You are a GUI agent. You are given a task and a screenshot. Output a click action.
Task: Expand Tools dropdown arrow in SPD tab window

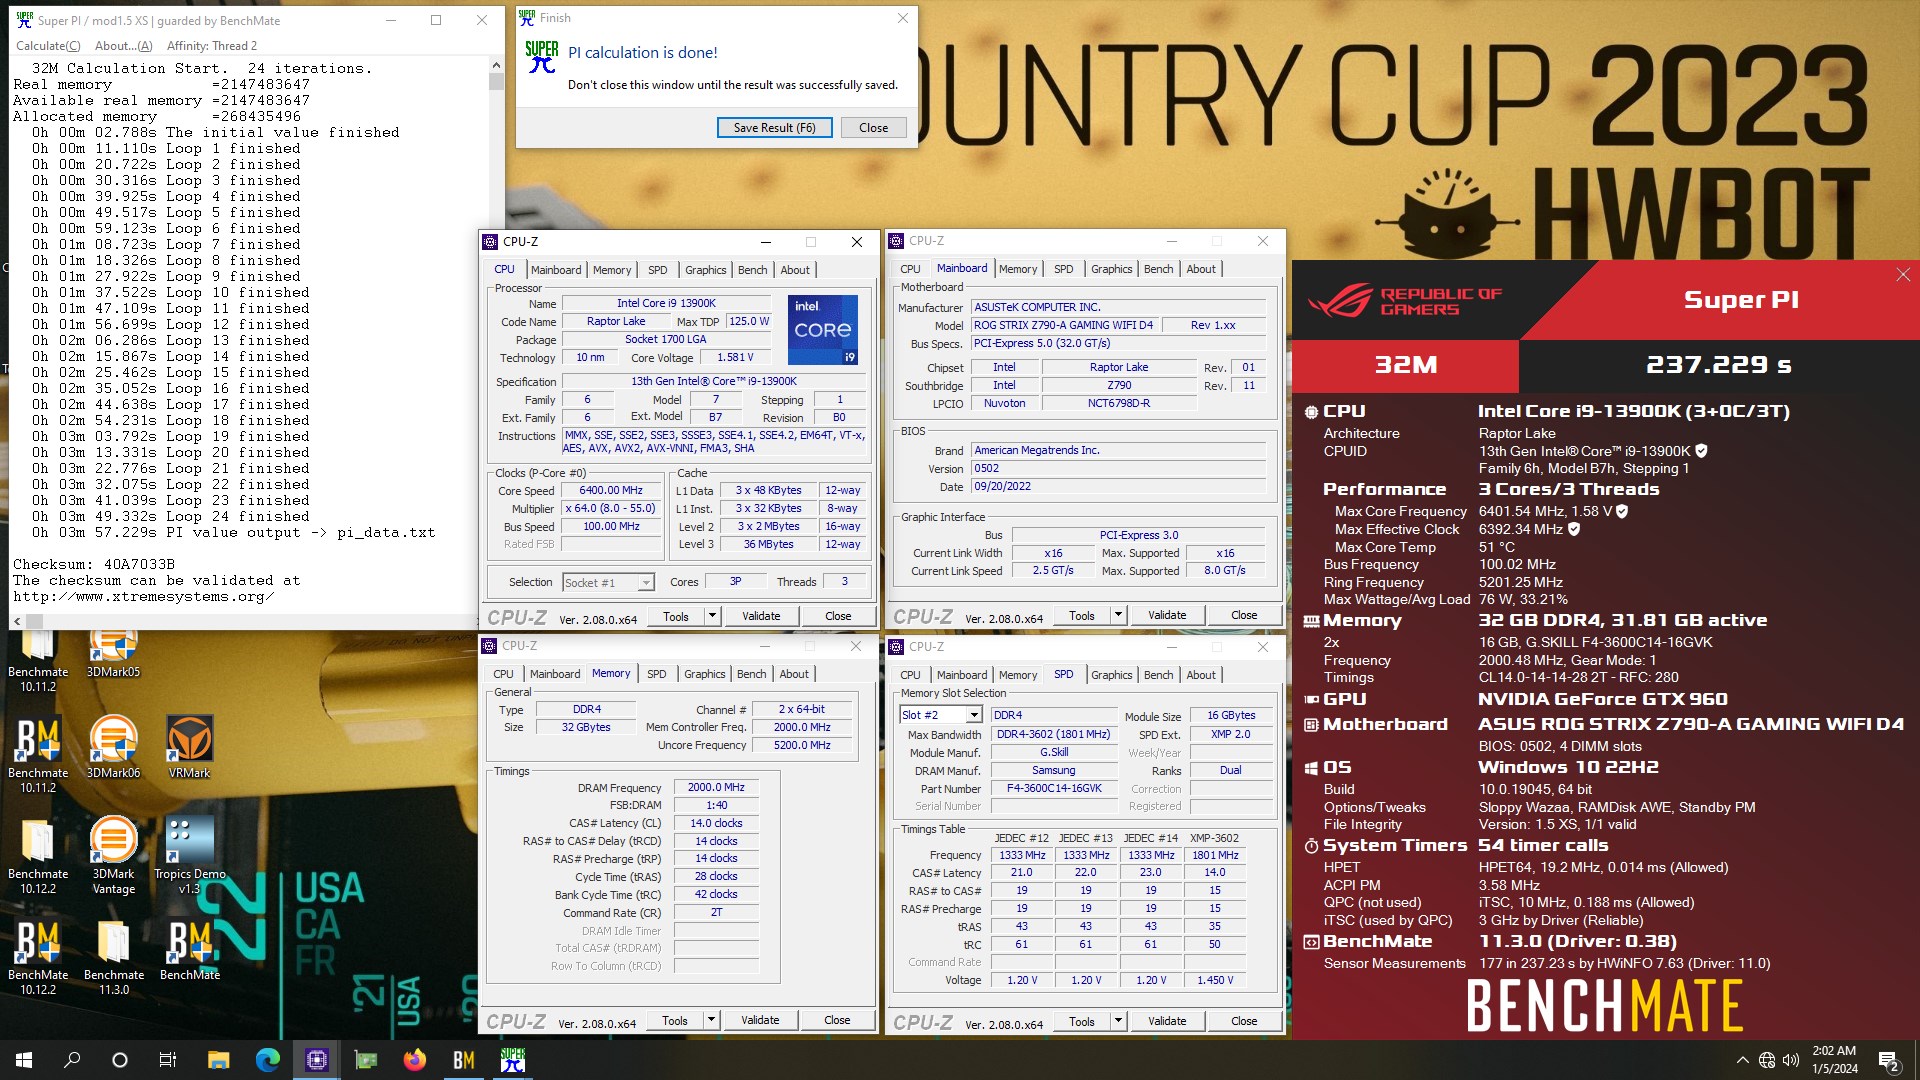coord(1118,1021)
